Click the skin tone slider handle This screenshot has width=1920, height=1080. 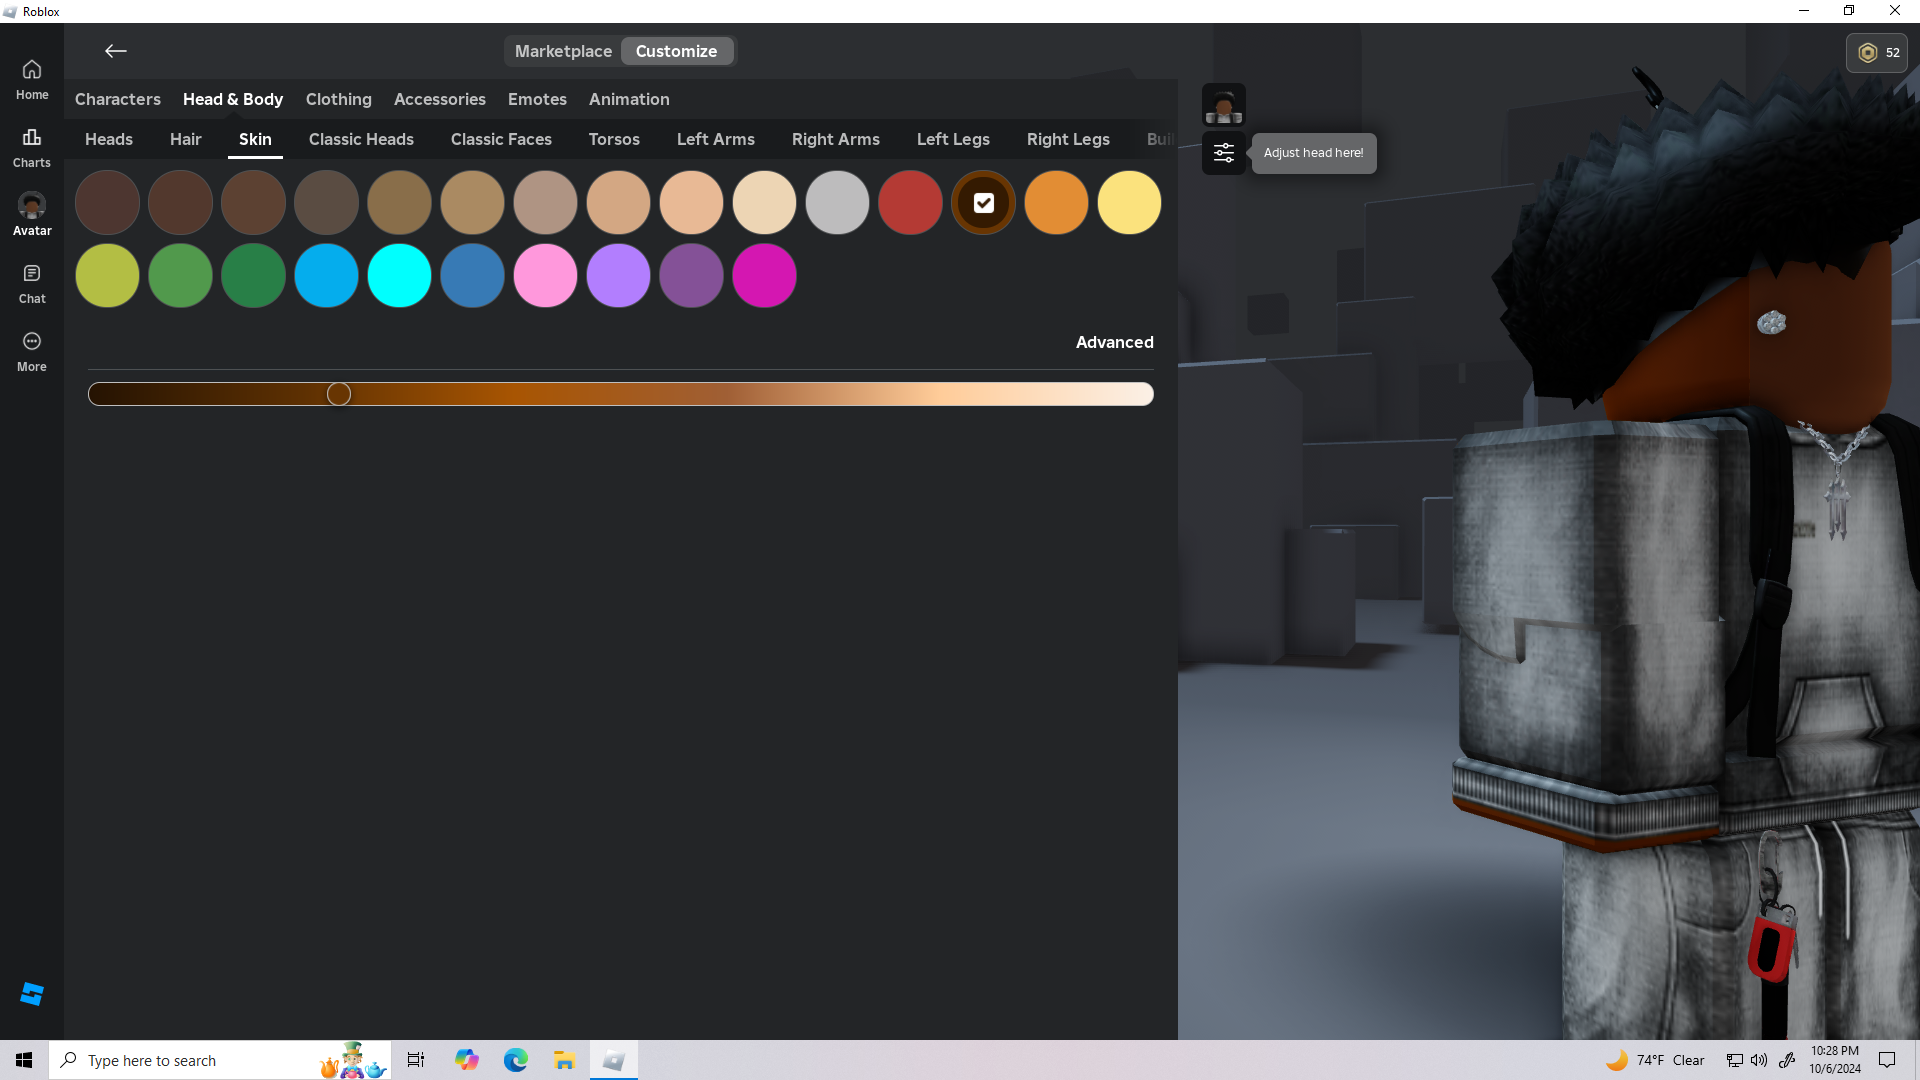[339, 394]
